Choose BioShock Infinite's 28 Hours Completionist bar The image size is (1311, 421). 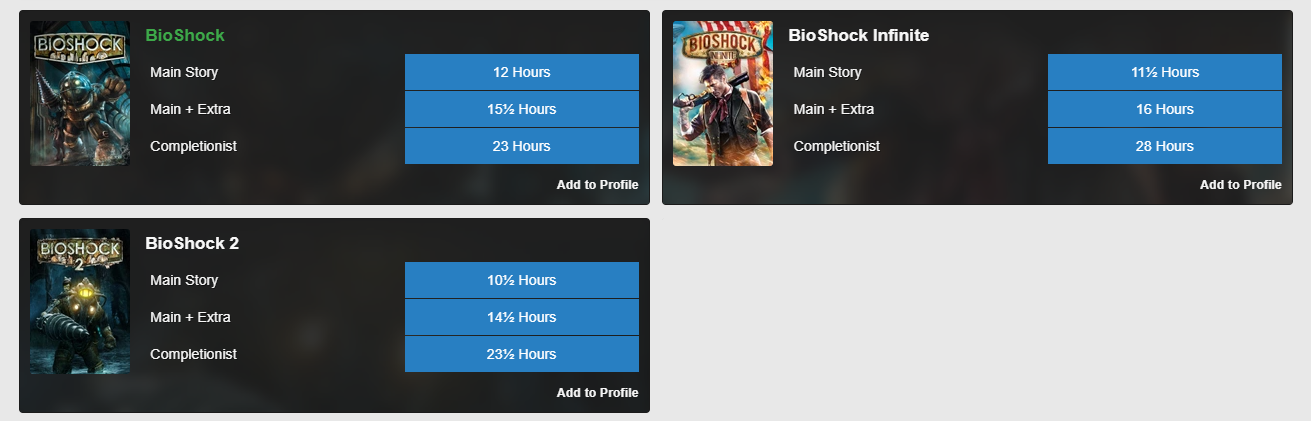(x=1165, y=146)
